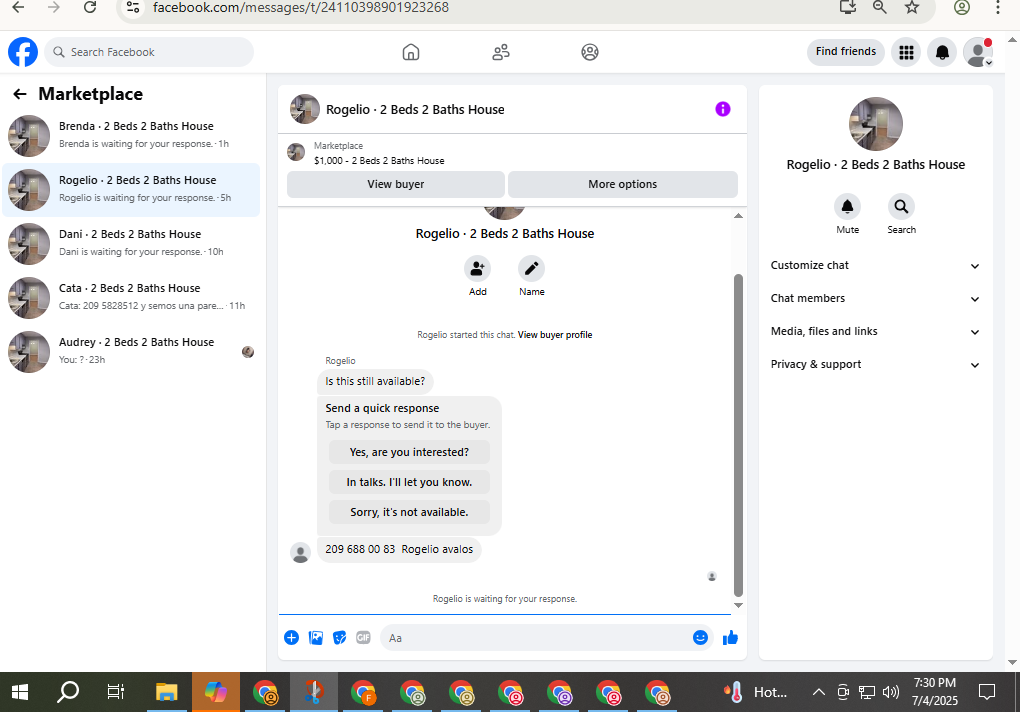The width and height of the screenshot is (1020, 712).
Task: Open Windows taskbar search
Action: [68, 692]
